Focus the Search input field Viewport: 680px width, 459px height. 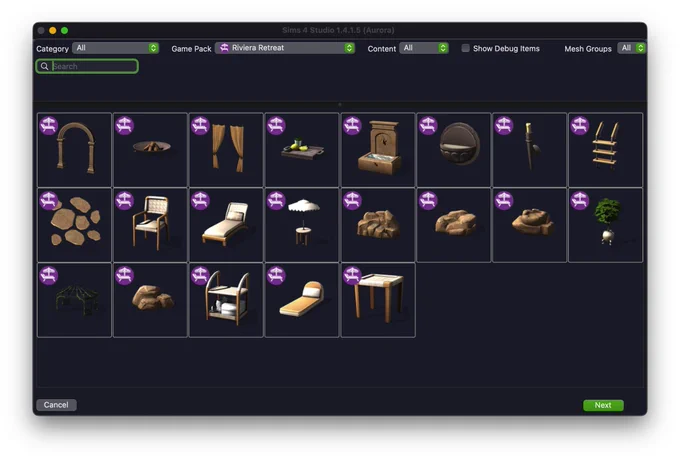point(87,66)
